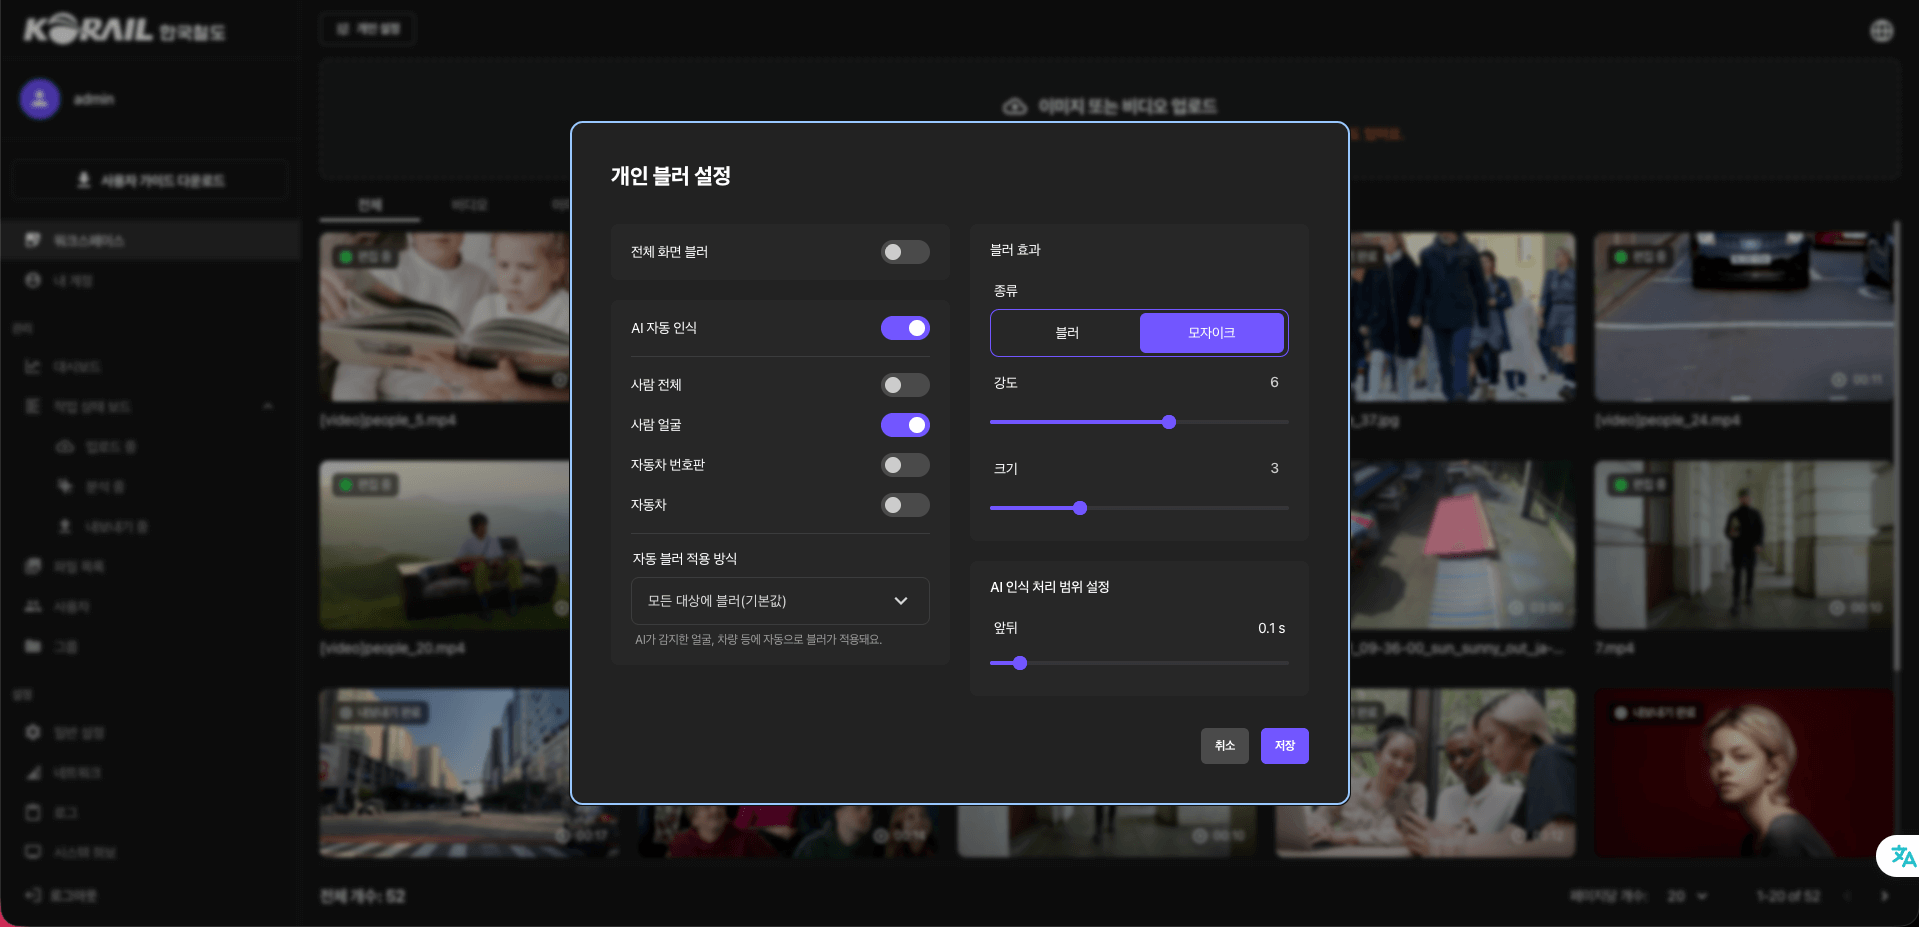Image resolution: width=1919 pixels, height=927 pixels.
Task: Click the 저장 button
Action: [x=1284, y=746]
